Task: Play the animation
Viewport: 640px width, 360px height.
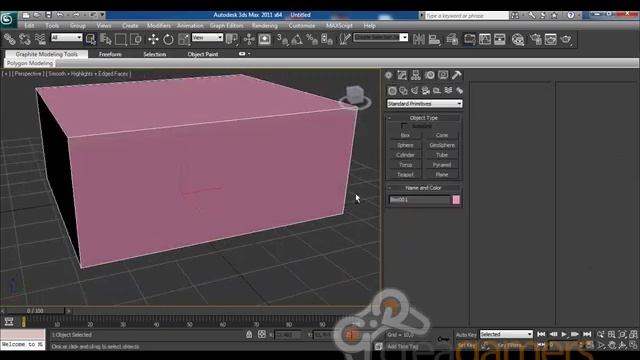Action: click(564, 334)
